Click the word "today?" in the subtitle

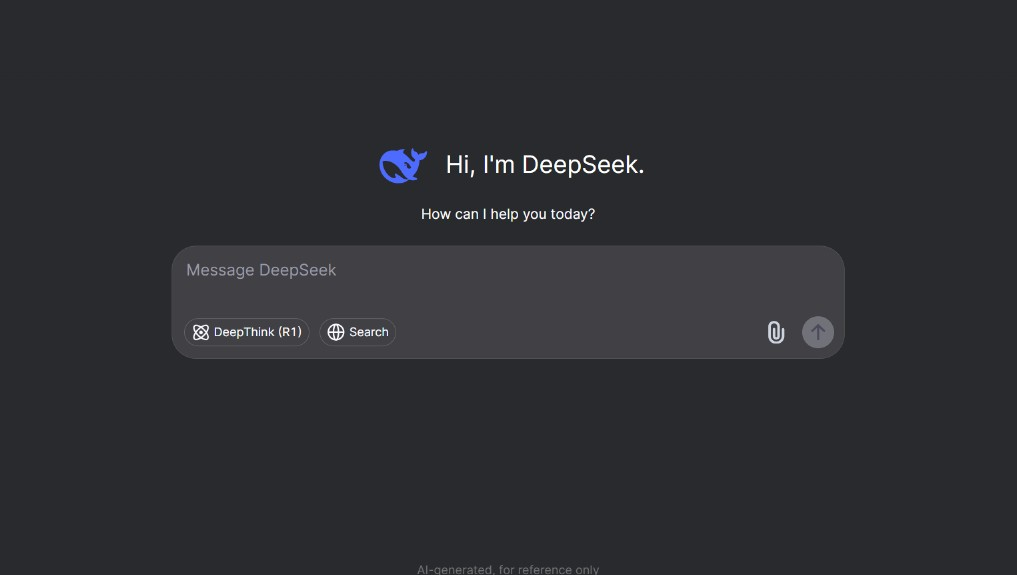coord(572,214)
